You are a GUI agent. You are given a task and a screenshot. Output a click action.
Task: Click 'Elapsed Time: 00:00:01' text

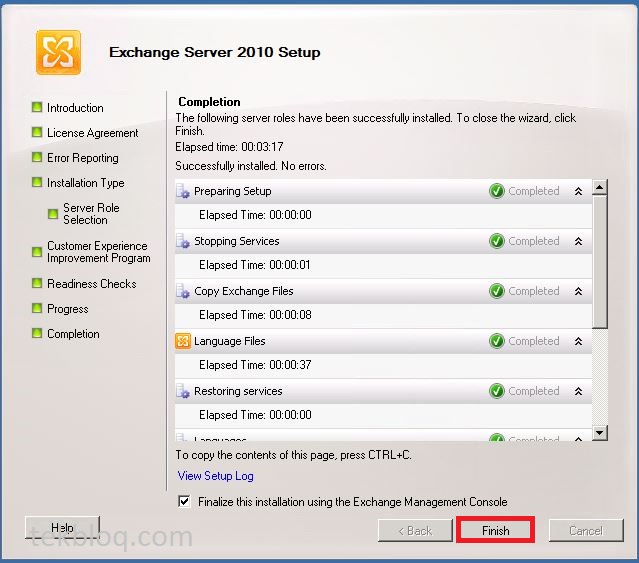point(255,265)
